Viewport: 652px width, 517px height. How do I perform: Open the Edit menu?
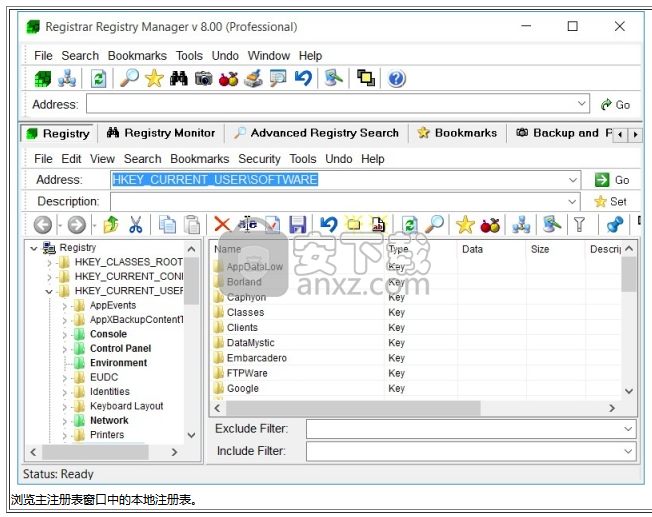point(71,159)
